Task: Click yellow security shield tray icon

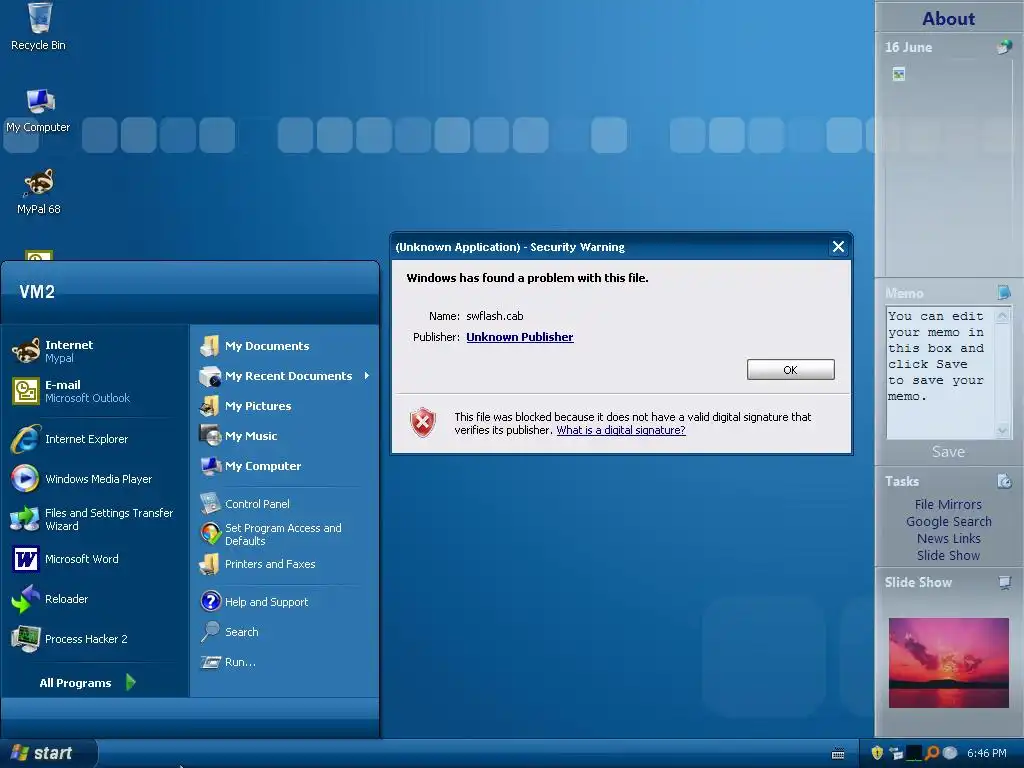Action: point(877,753)
